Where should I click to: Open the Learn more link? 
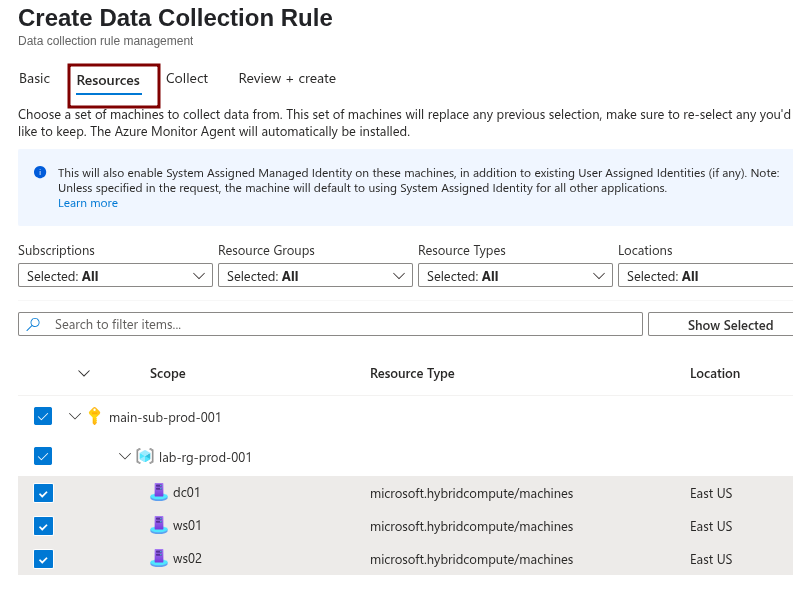[x=88, y=203]
